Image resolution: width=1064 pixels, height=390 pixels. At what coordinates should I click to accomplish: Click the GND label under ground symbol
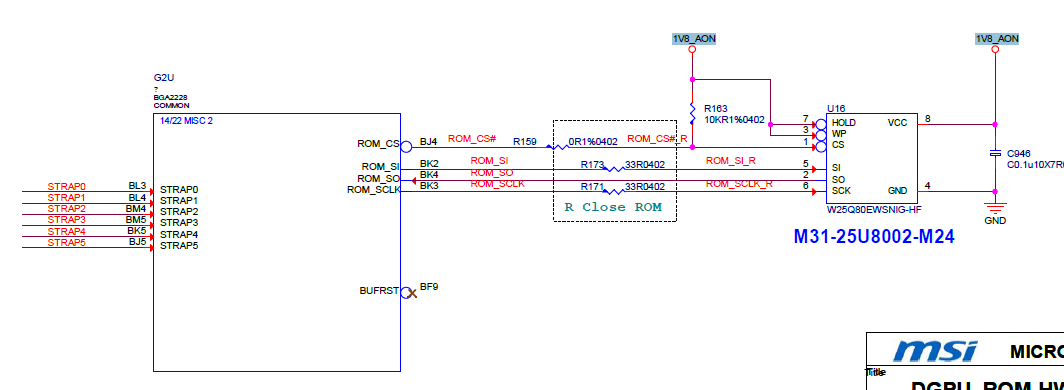[995, 220]
